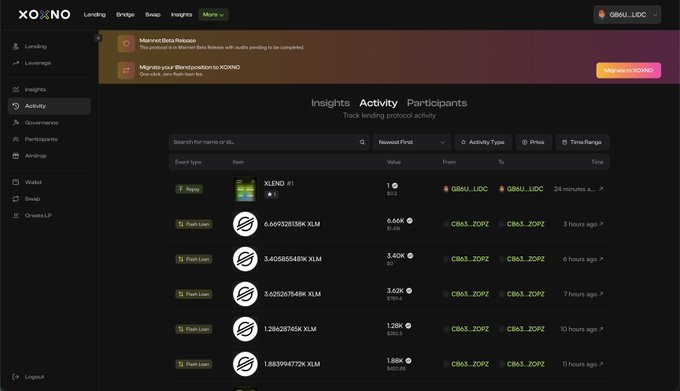Open the GB6U...LIDC account dropdown
This screenshot has width=680, height=391.
click(x=627, y=14)
